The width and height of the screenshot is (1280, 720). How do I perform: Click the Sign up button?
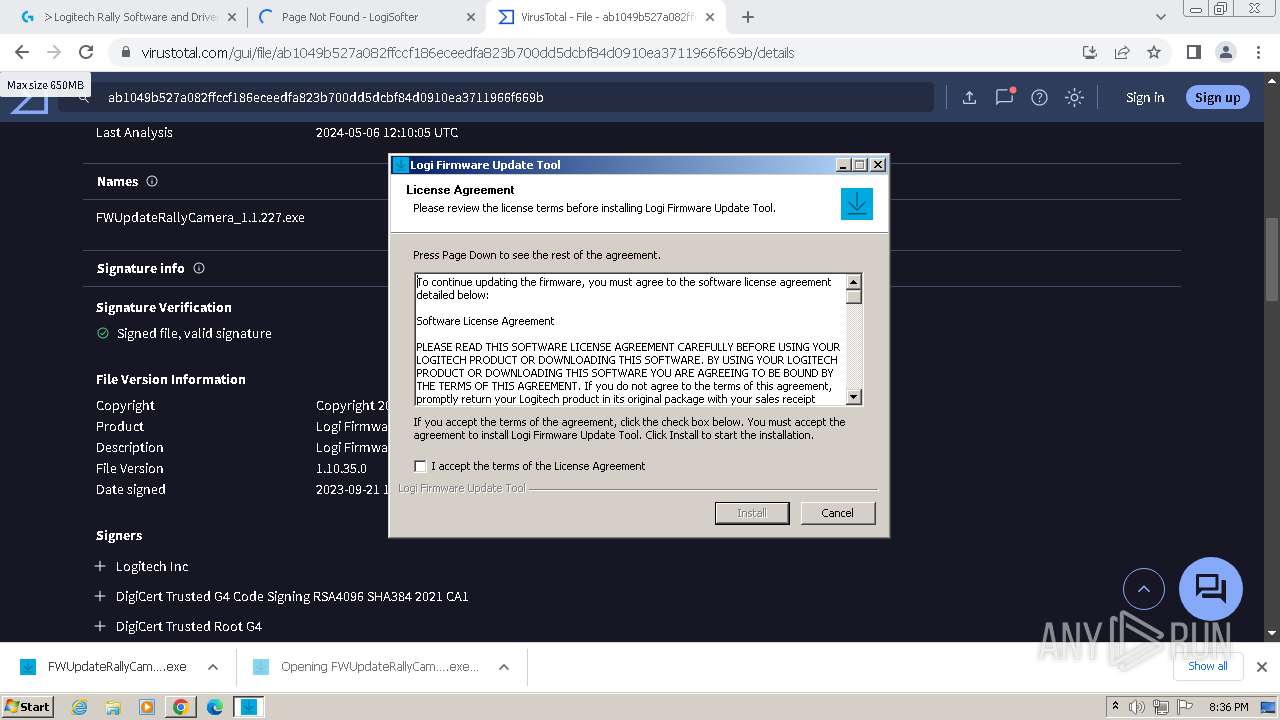pyautogui.click(x=1217, y=97)
